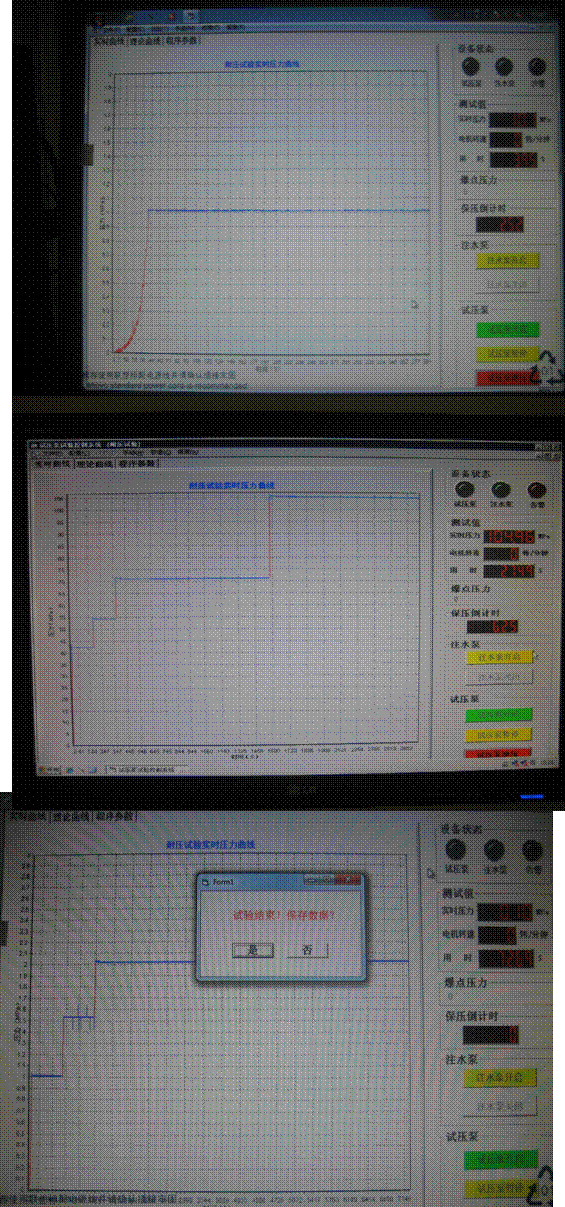565x1207 pixels.
Task: Click 试压泵 status lamp in the top screen
Action: pyautogui.click(x=469, y=65)
